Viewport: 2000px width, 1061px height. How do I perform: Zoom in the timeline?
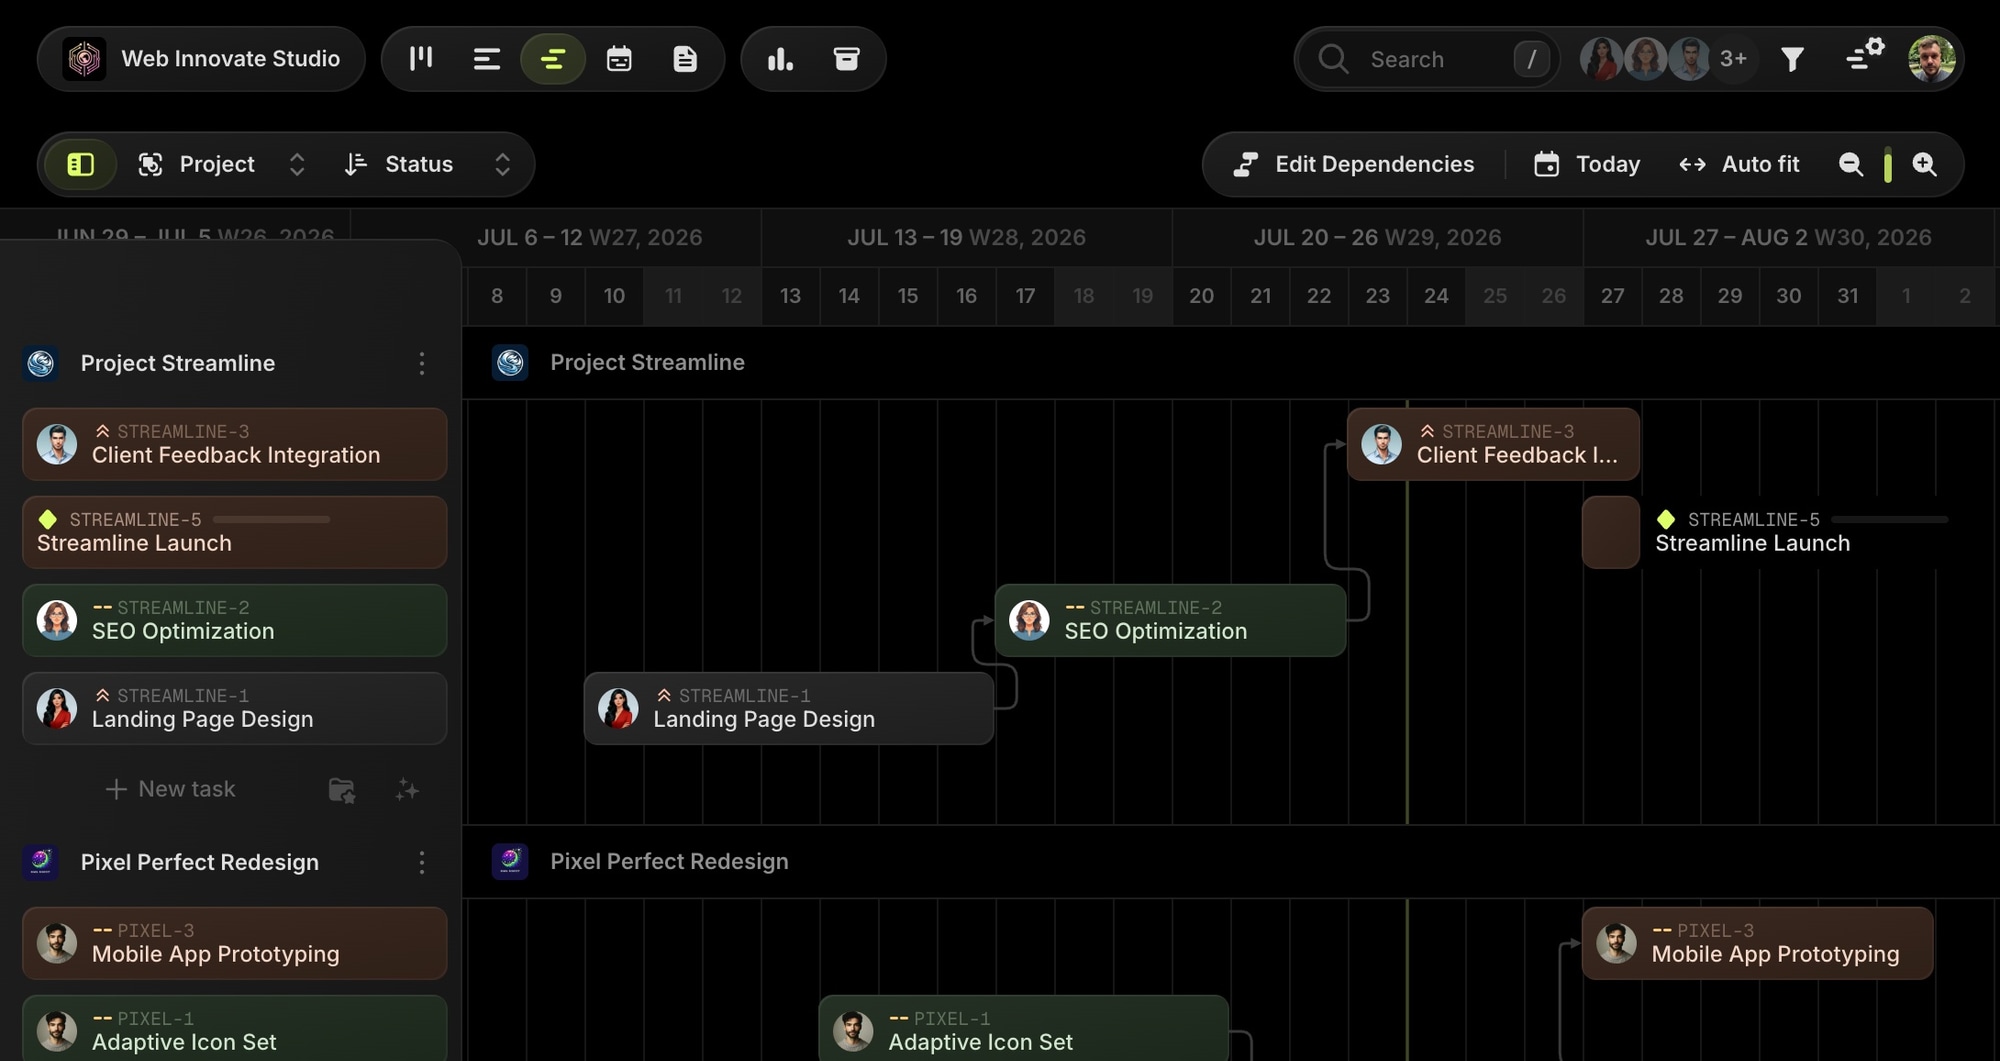pyautogui.click(x=1925, y=164)
